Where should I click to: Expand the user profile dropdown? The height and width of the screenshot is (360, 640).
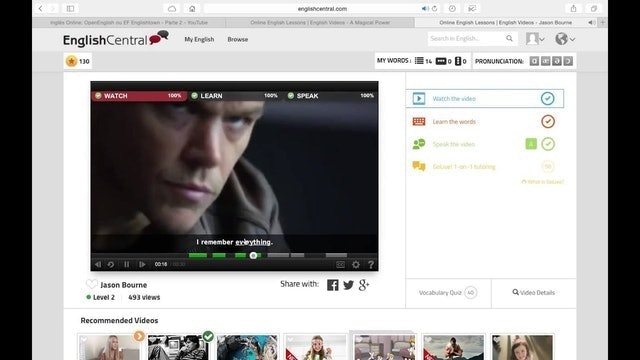[x=535, y=39]
